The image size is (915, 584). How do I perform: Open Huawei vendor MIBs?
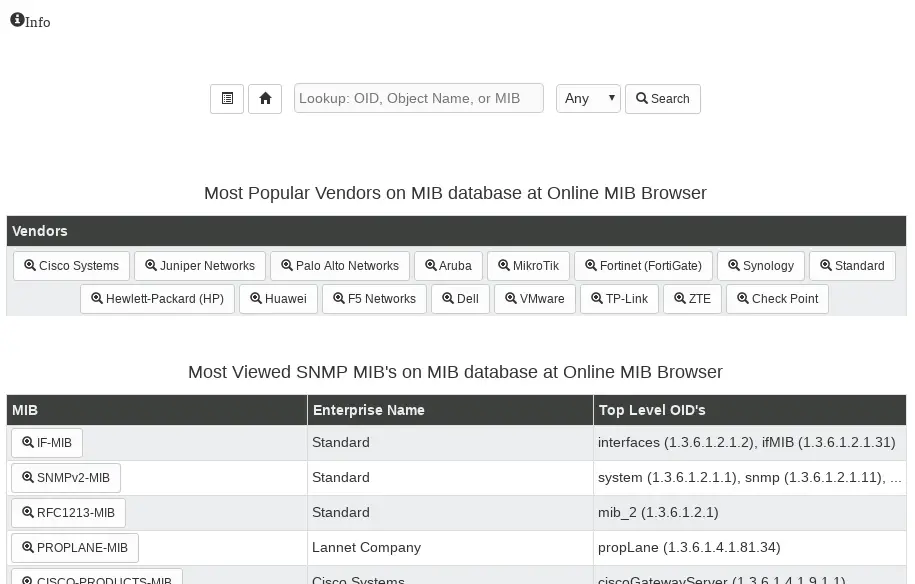tap(278, 299)
